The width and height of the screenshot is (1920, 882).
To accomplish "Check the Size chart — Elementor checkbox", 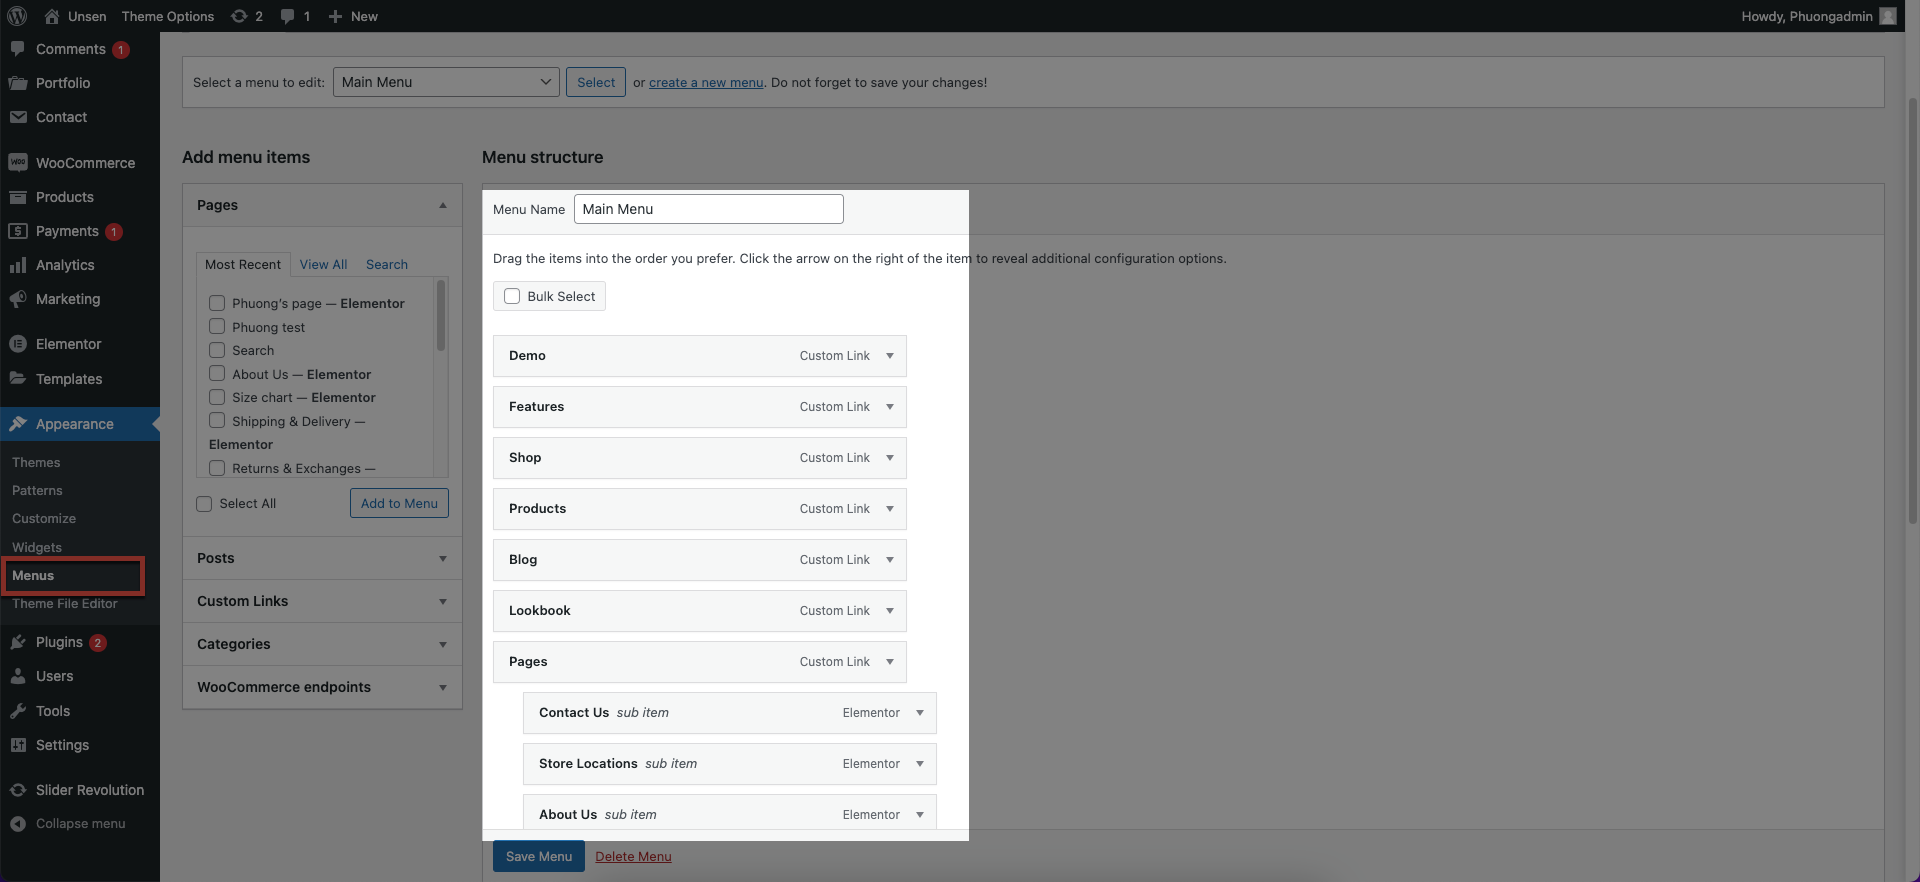I will click(217, 397).
